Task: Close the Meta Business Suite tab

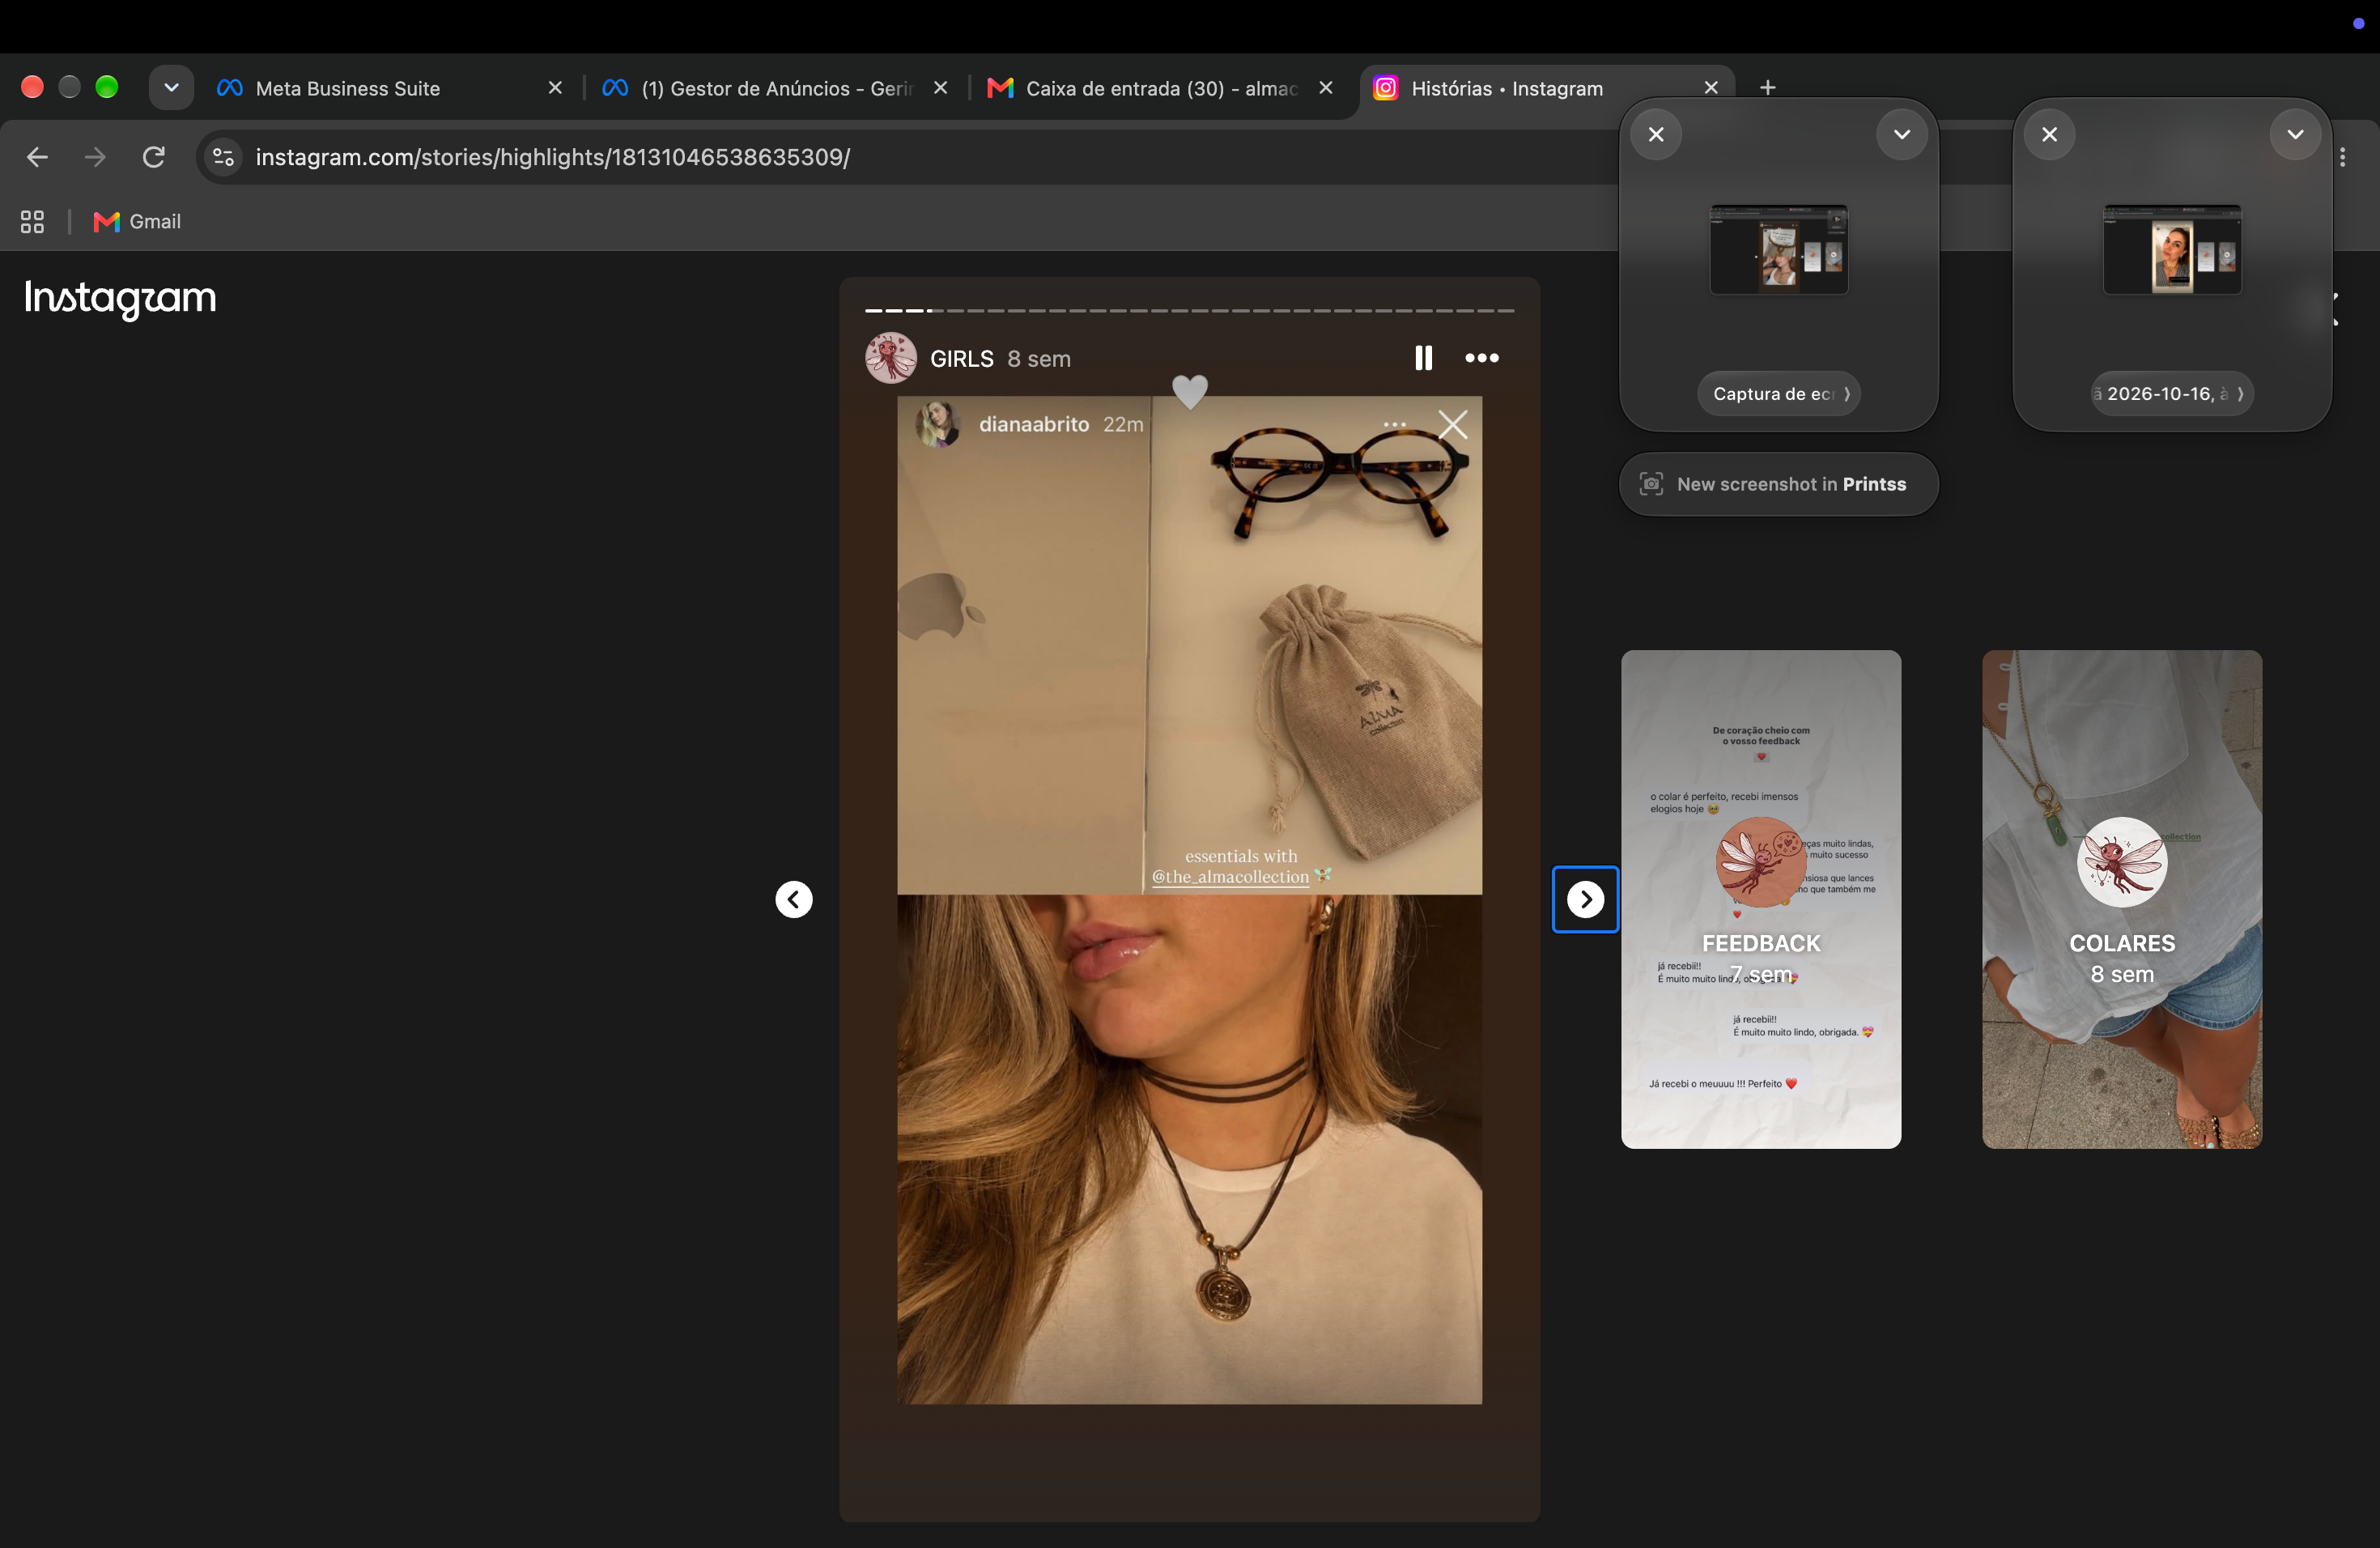Action: pos(555,88)
